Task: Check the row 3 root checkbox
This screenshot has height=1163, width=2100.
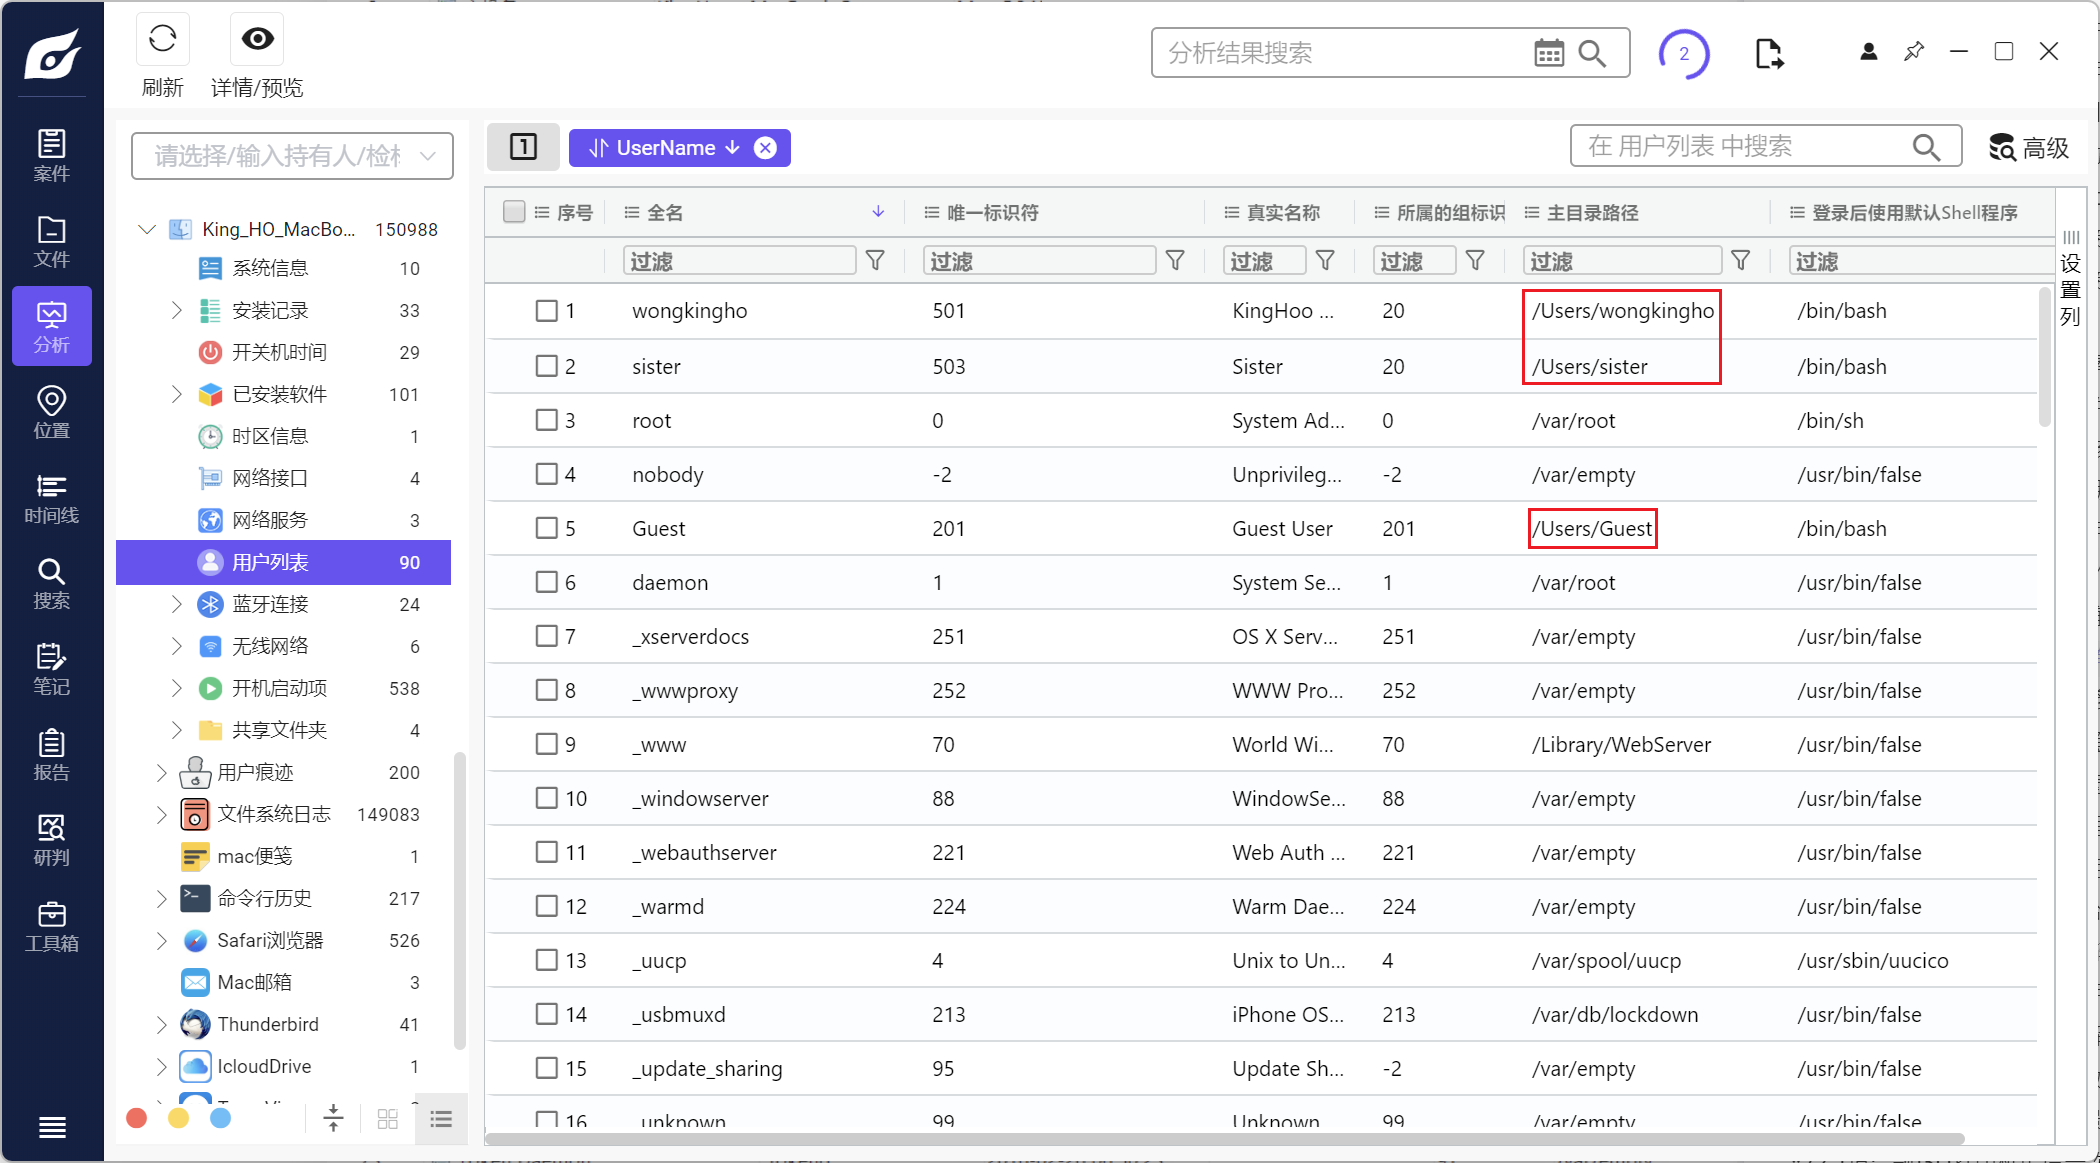Action: tap(546, 420)
